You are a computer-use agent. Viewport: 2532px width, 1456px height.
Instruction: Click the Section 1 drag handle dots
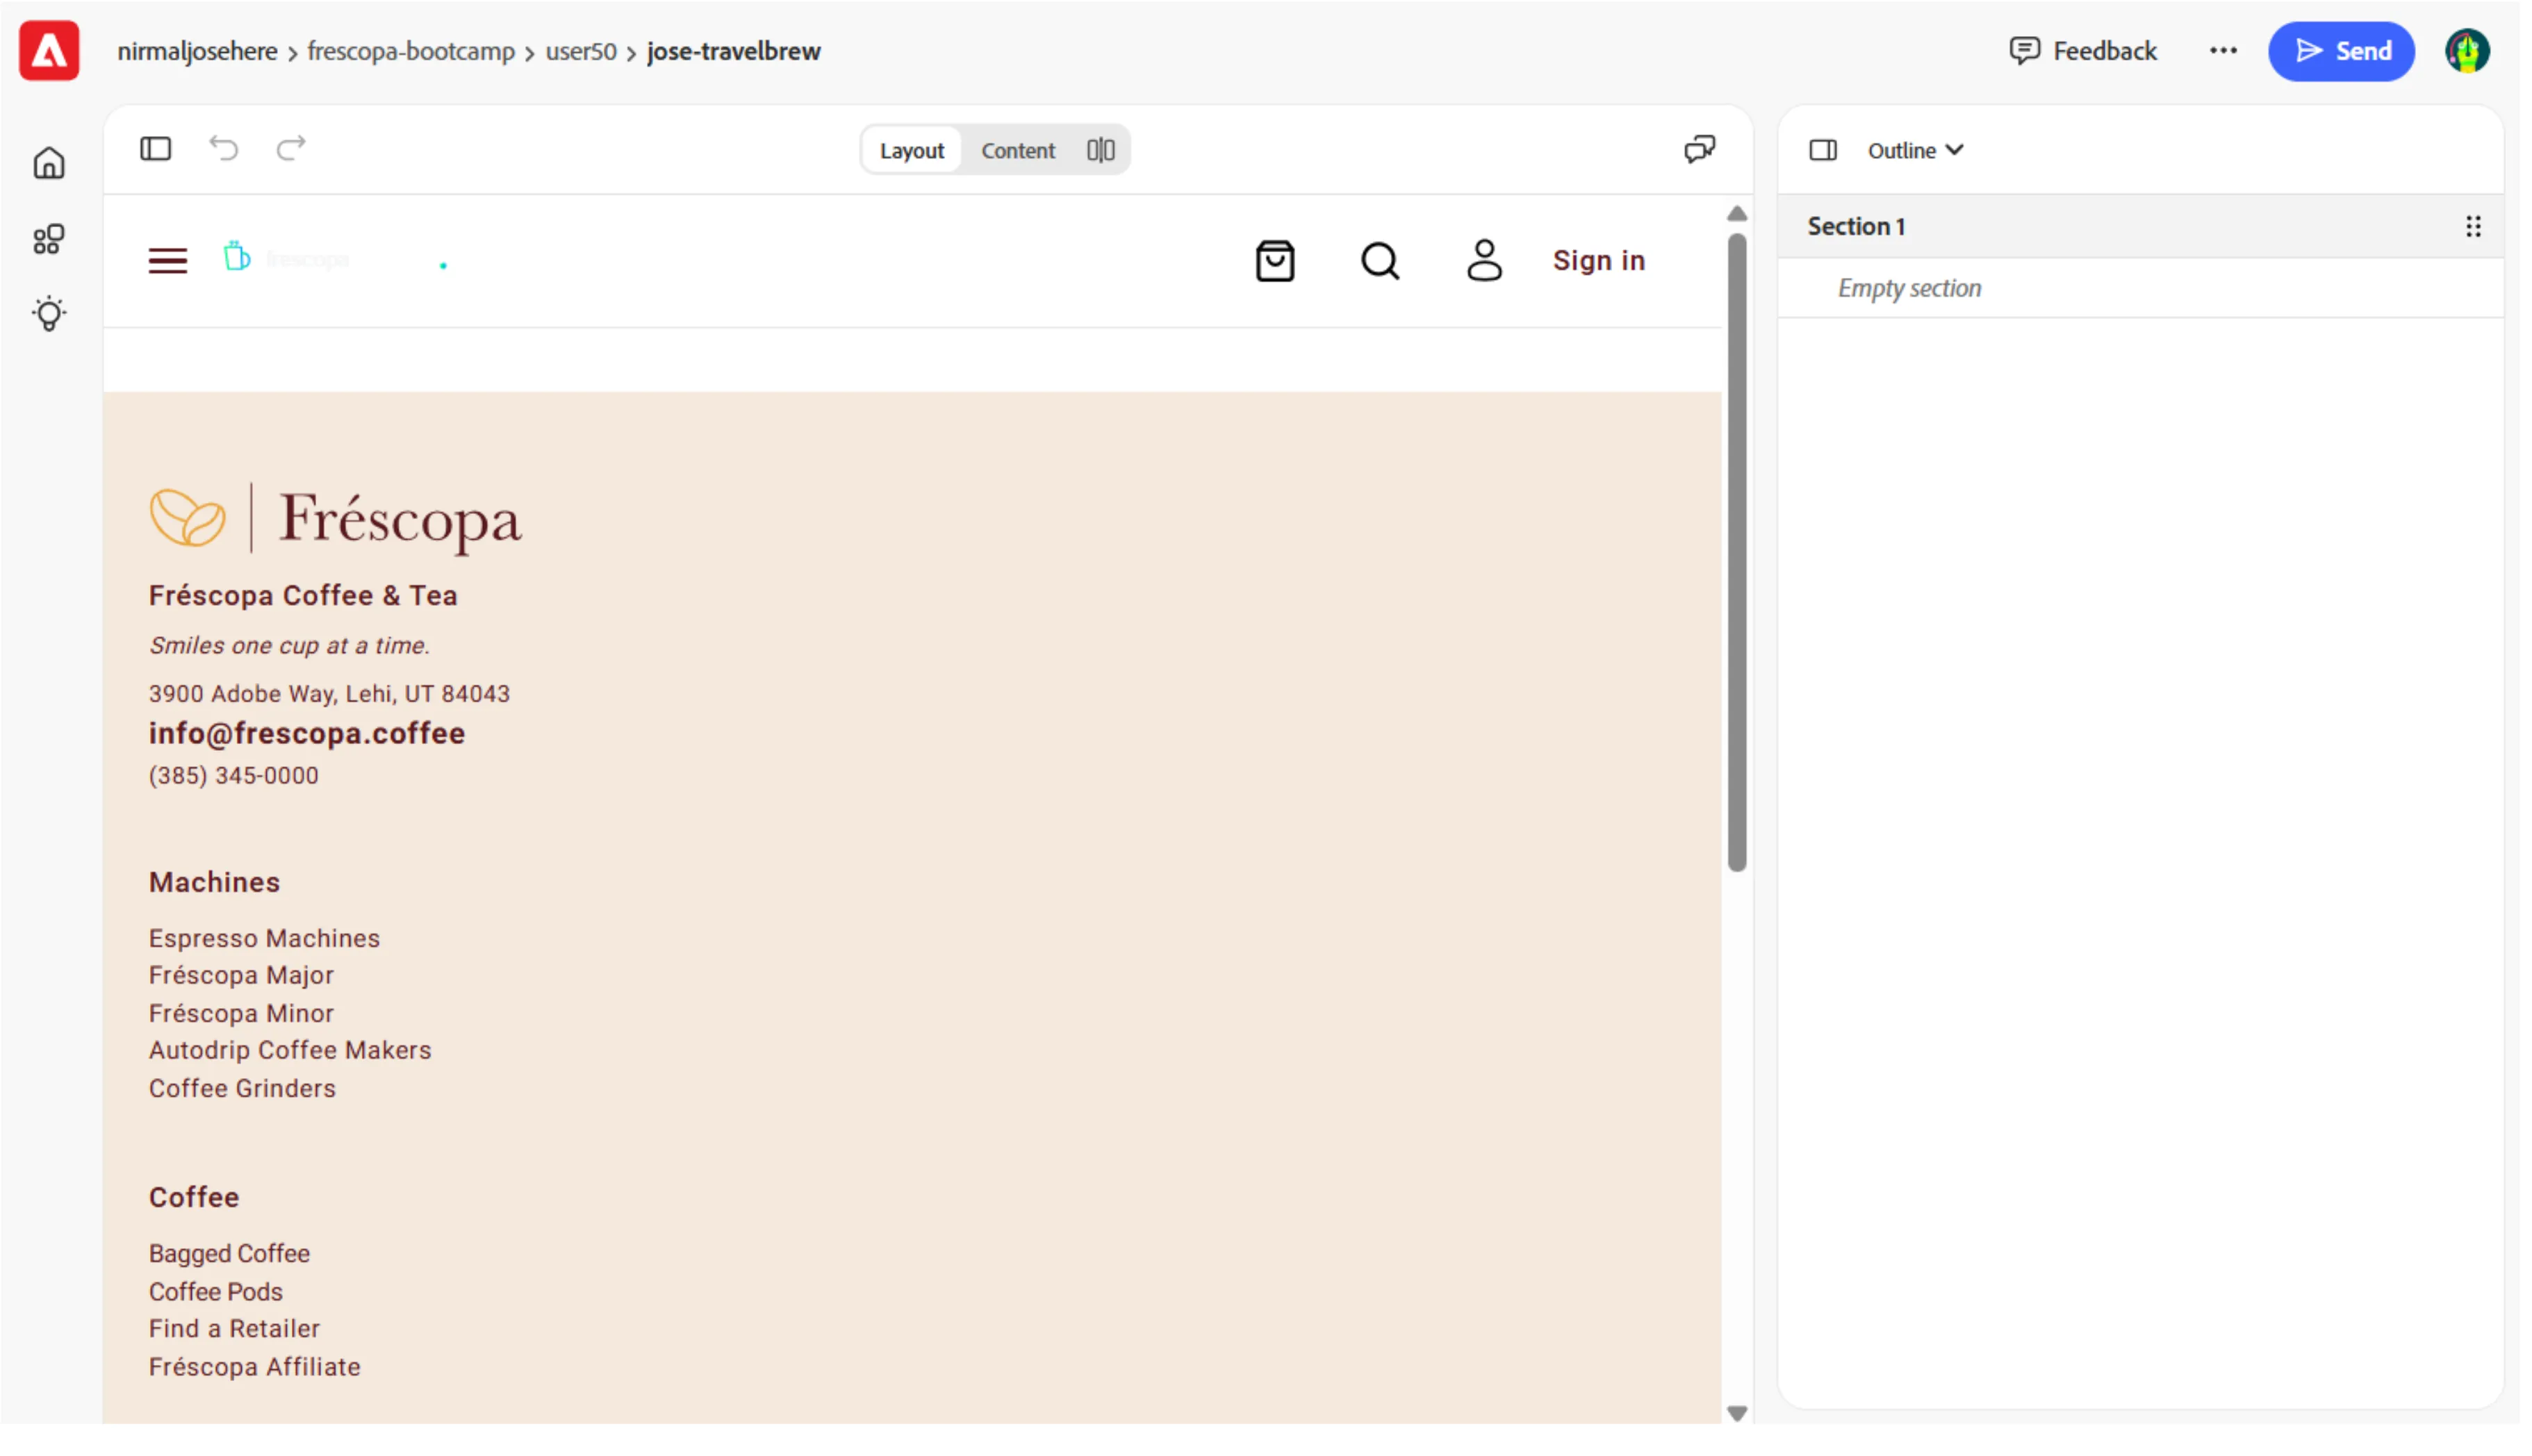tap(2473, 227)
